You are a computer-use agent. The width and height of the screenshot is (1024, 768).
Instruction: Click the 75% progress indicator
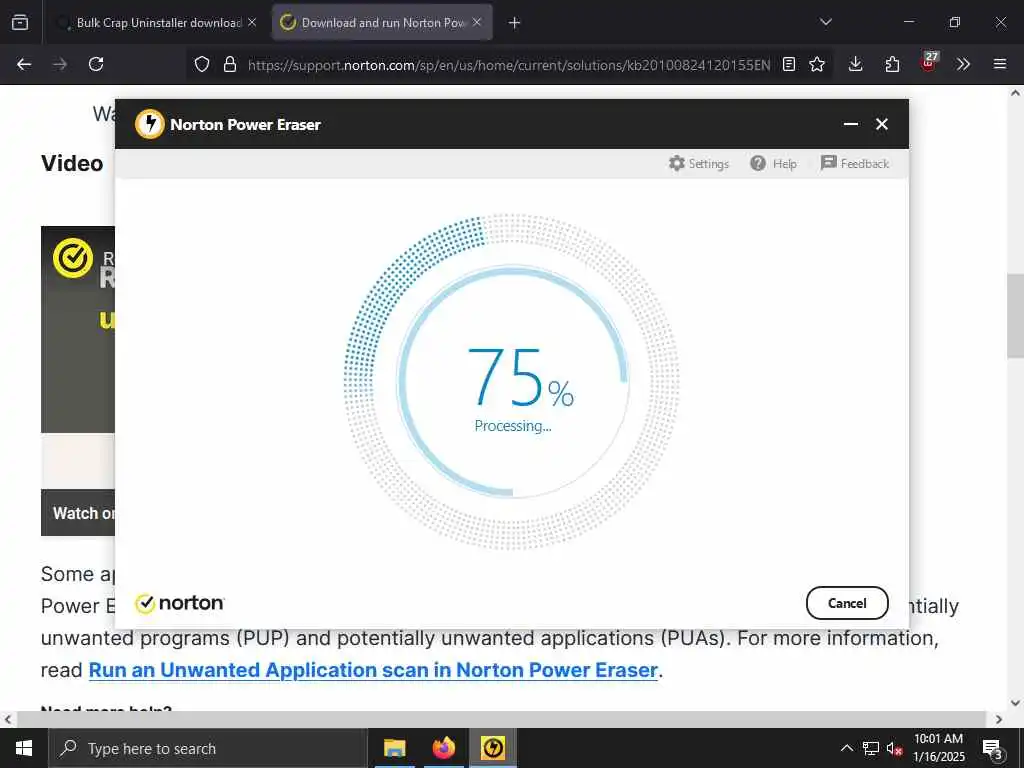pos(520,377)
